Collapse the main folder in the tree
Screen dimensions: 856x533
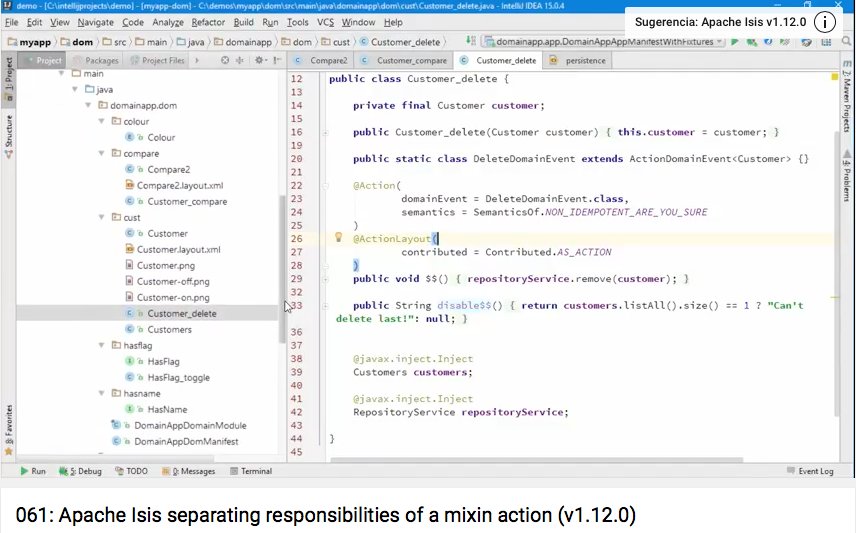[62, 73]
